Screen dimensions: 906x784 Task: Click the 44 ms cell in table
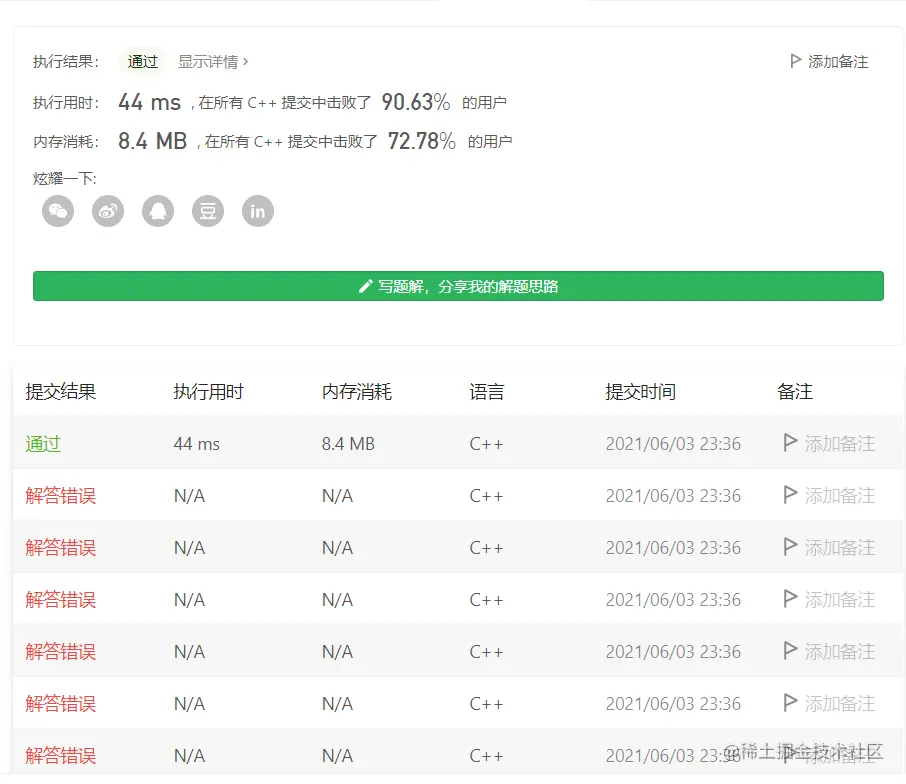[x=196, y=444]
